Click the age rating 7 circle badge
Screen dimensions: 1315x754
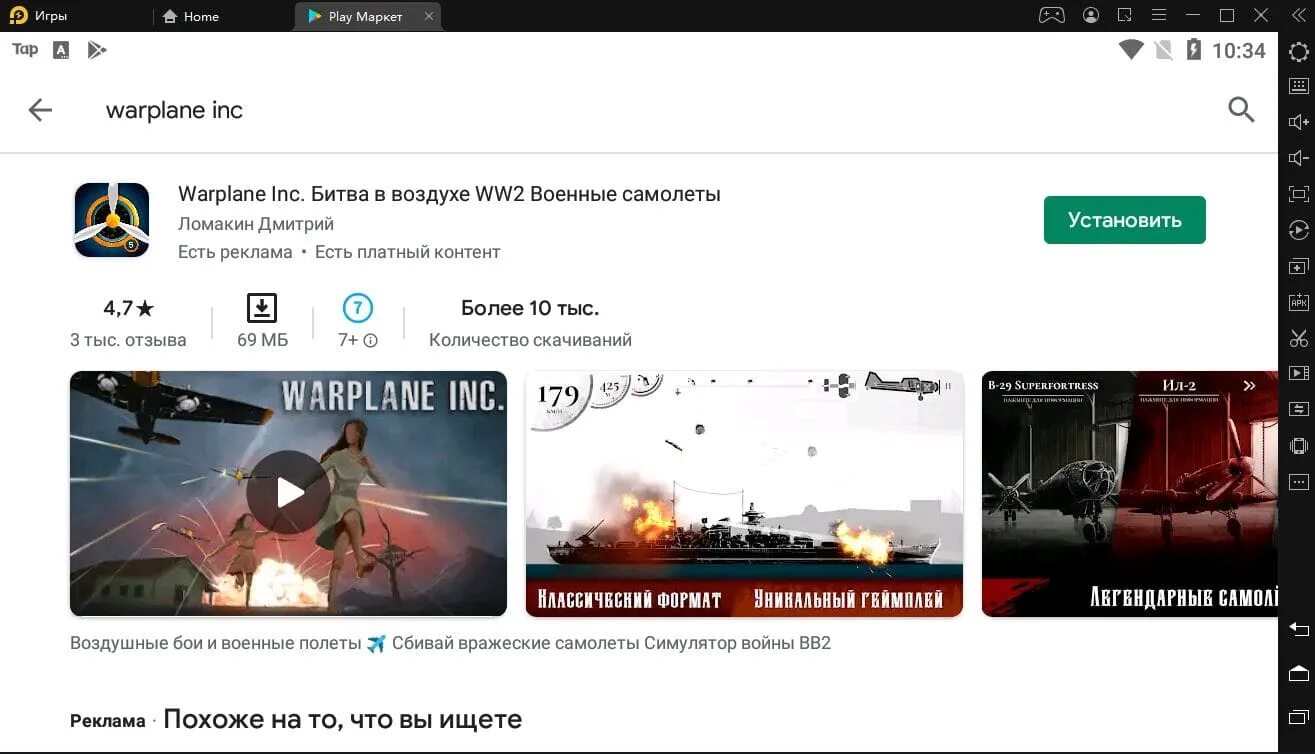357,307
